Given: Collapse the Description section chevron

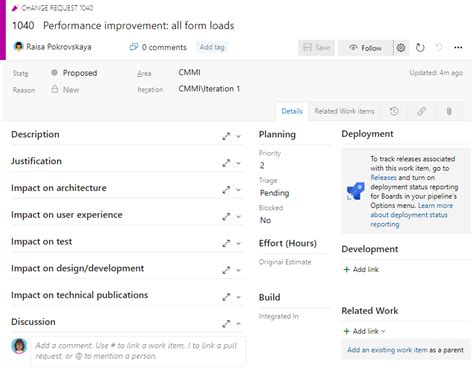Looking at the screenshot, I should point(238,136).
